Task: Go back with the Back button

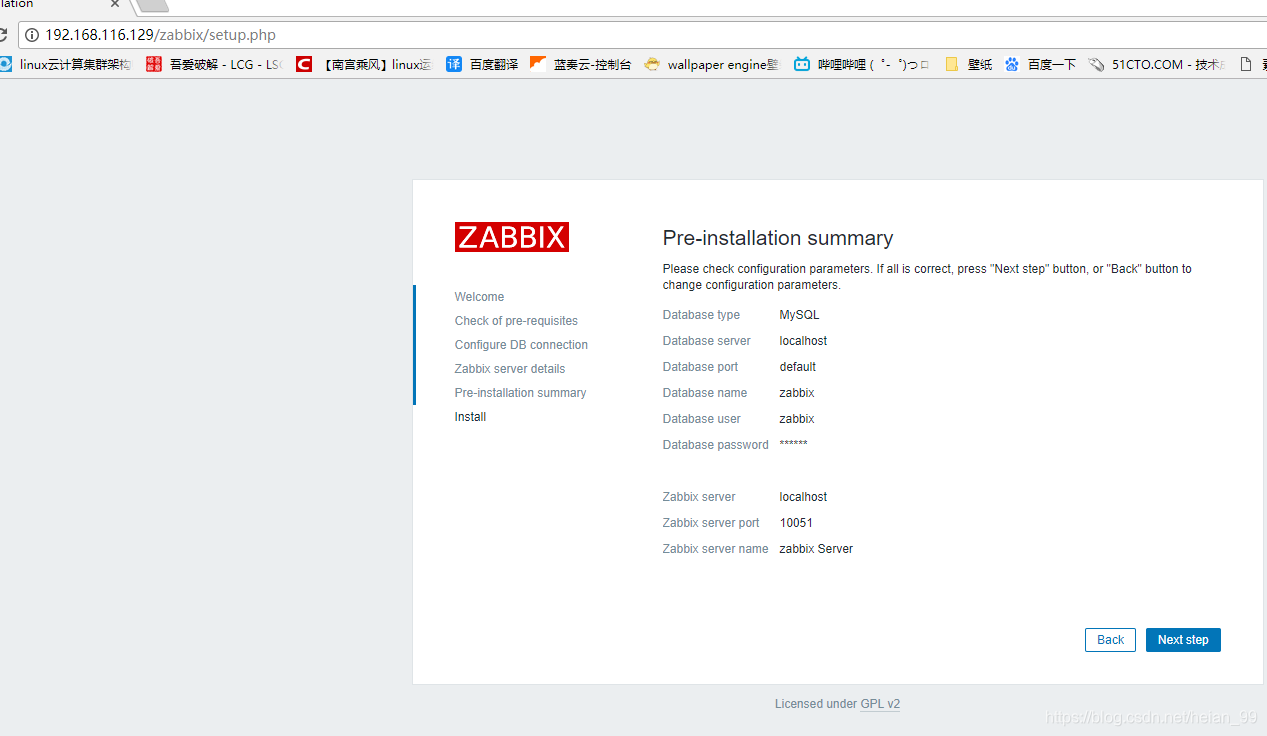Action: click(1110, 640)
